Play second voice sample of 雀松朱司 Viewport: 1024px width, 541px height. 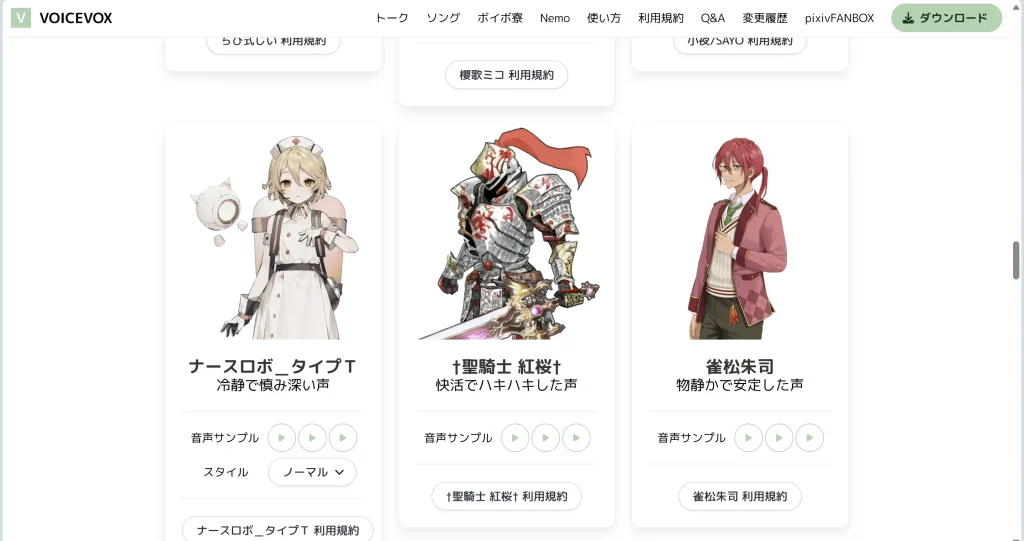[x=779, y=438]
